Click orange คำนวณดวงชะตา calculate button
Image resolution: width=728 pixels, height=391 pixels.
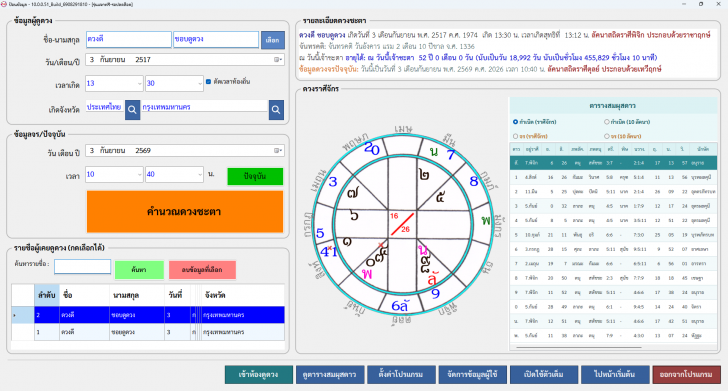click(185, 212)
